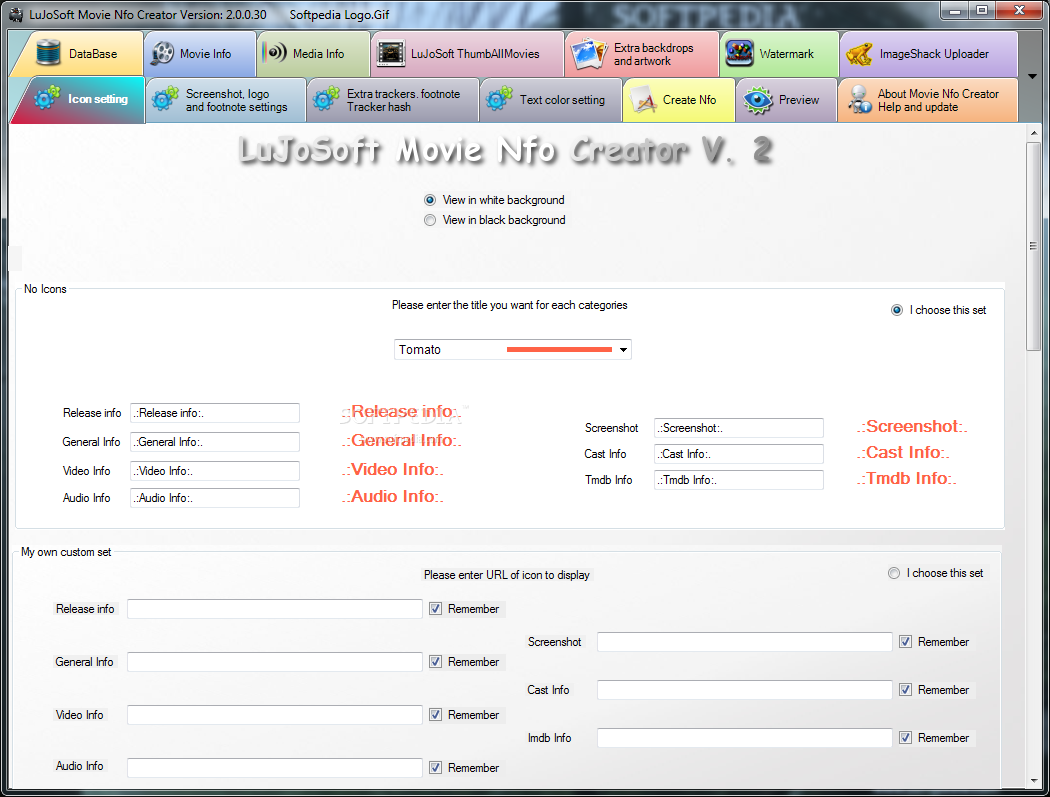
Task: Select View in black background
Action: 430,220
